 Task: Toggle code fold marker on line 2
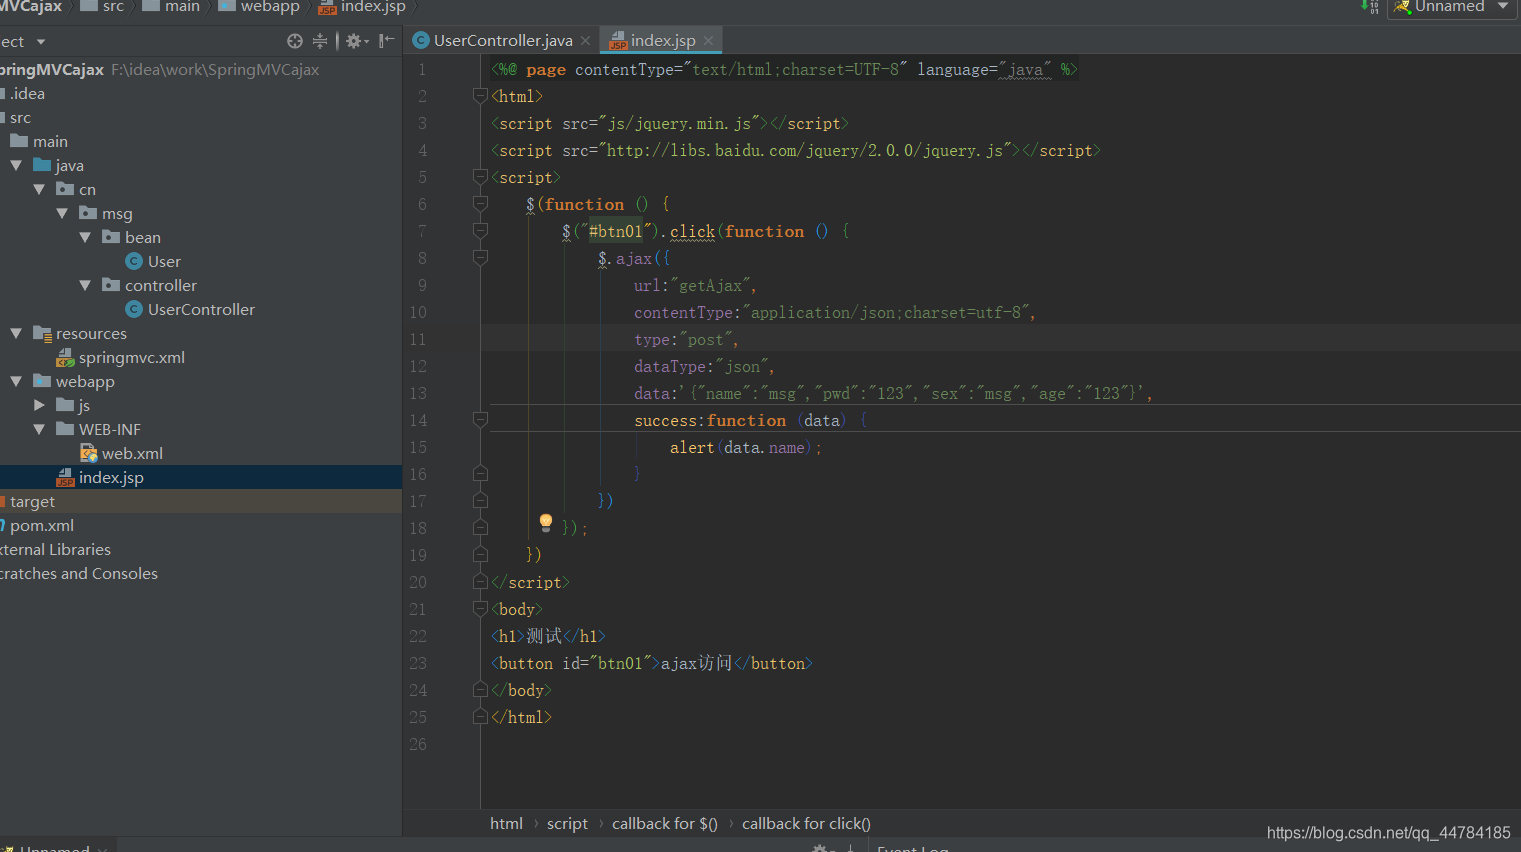480,96
